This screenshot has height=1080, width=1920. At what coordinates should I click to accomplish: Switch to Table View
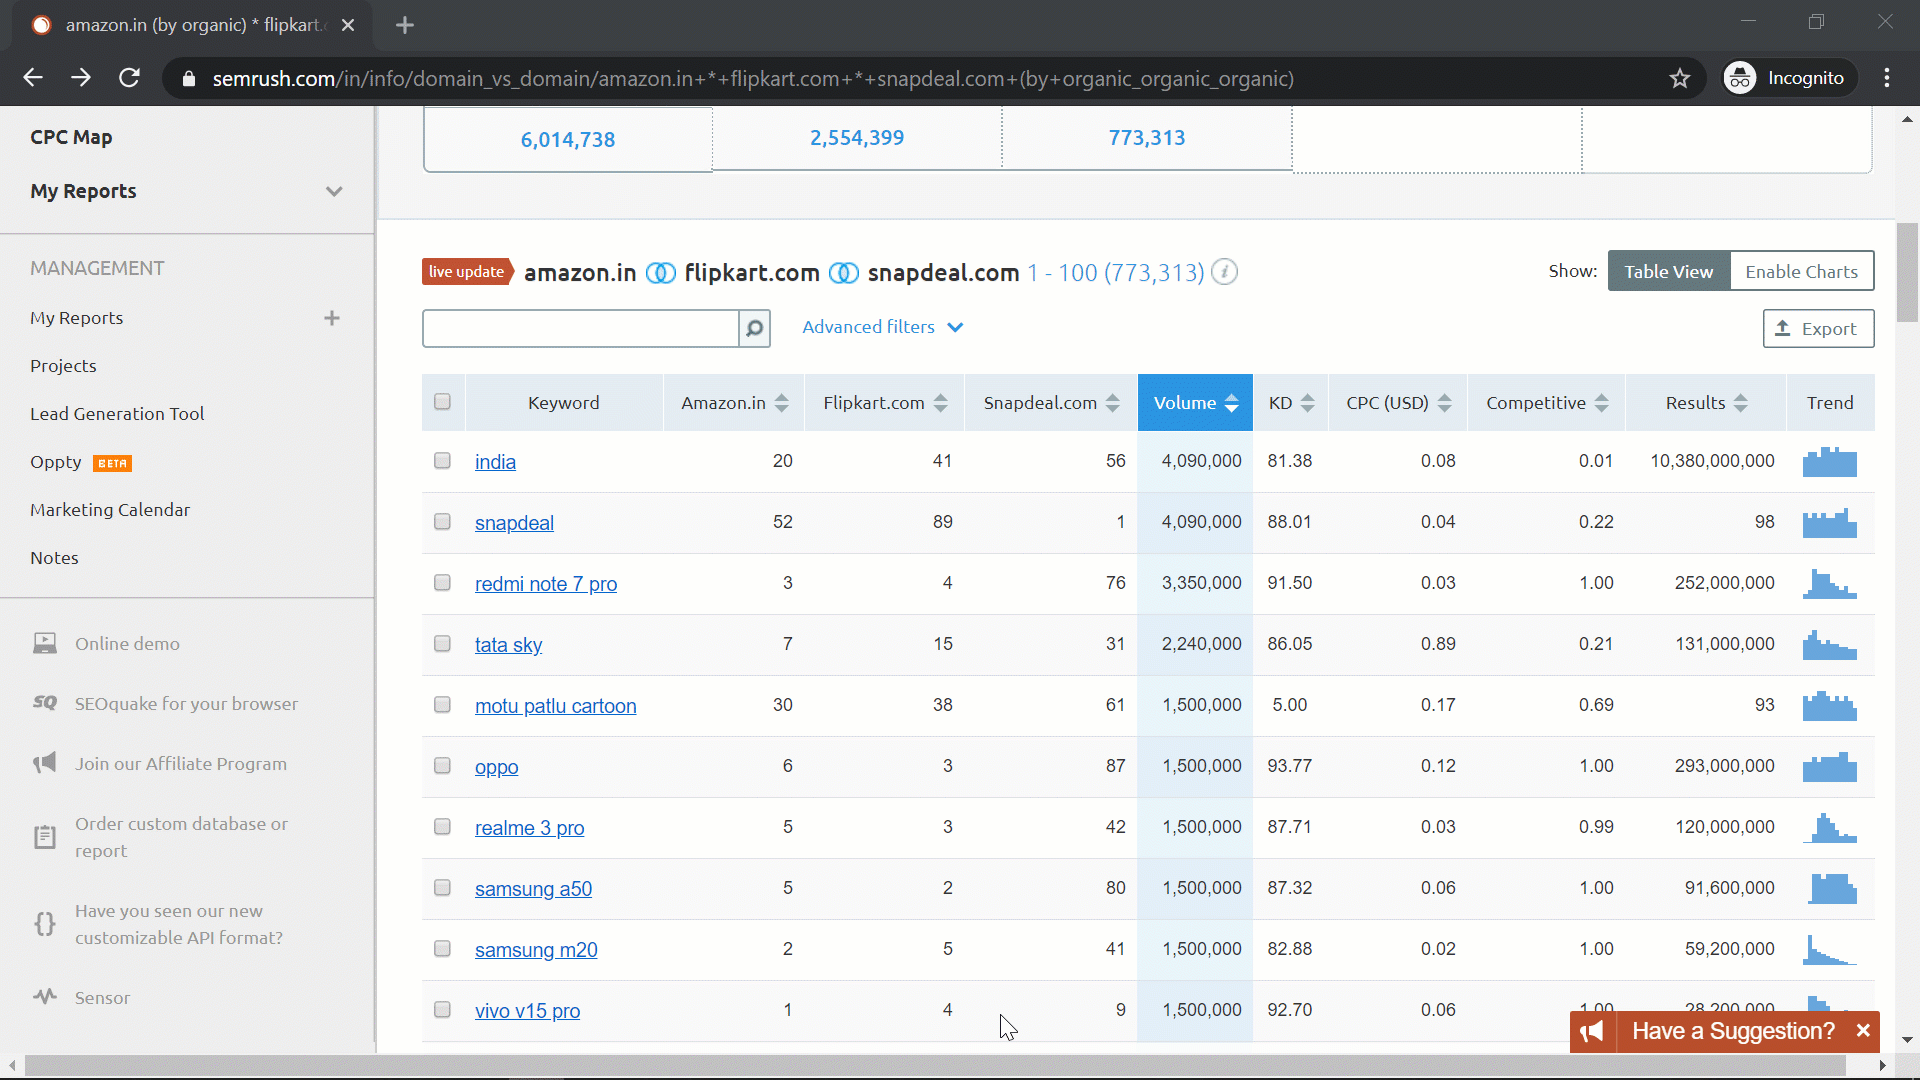point(1669,272)
